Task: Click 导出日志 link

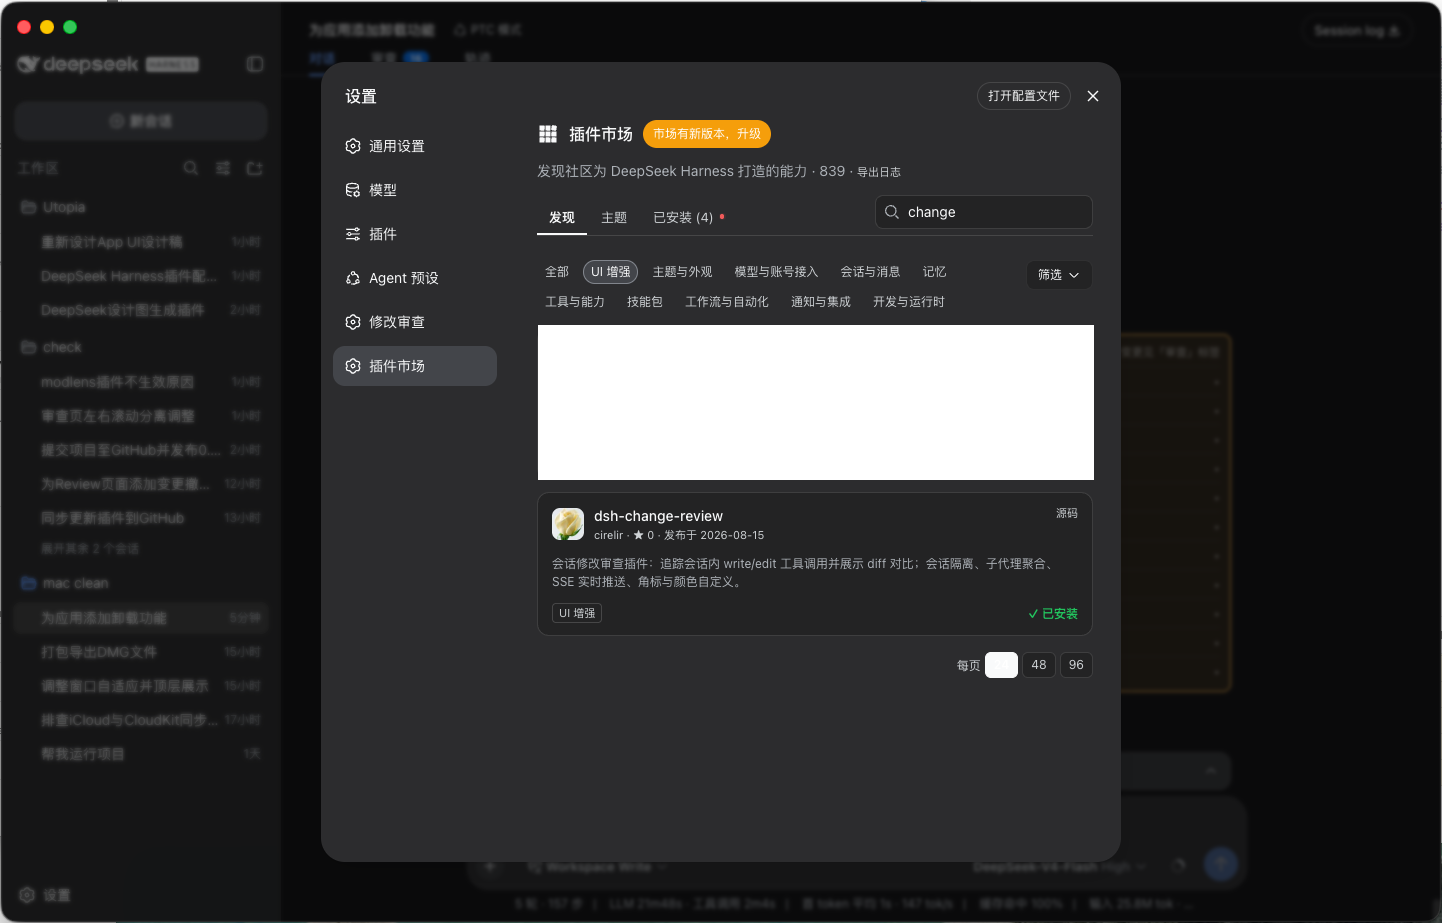Action: 879,172
